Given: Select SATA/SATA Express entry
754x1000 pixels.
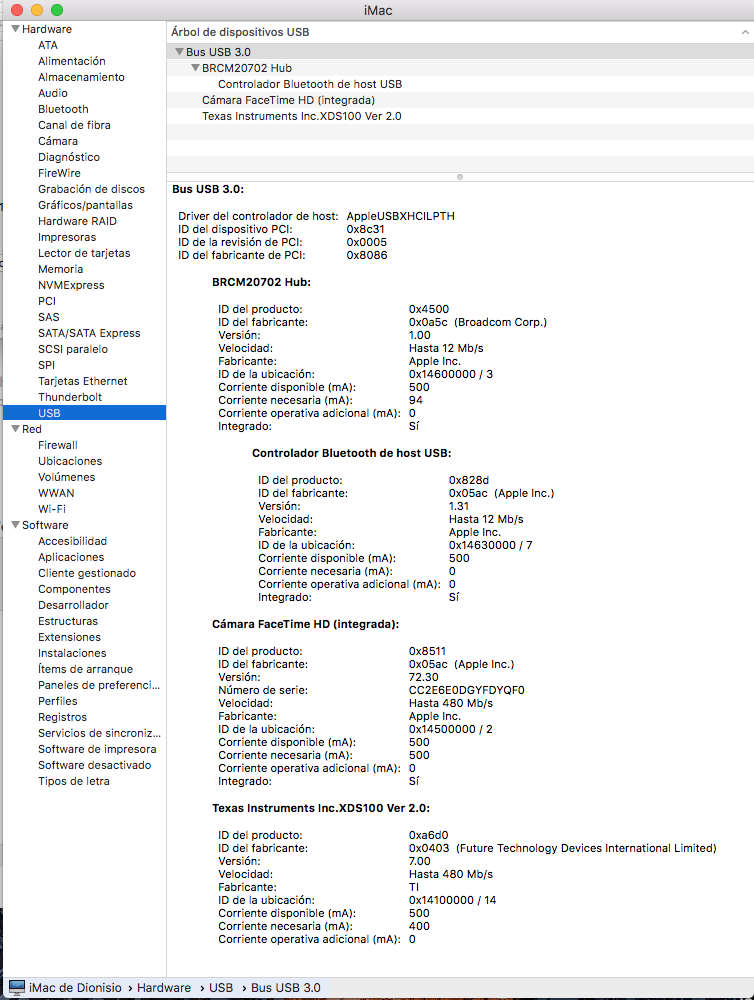Looking at the screenshot, I should [89, 333].
